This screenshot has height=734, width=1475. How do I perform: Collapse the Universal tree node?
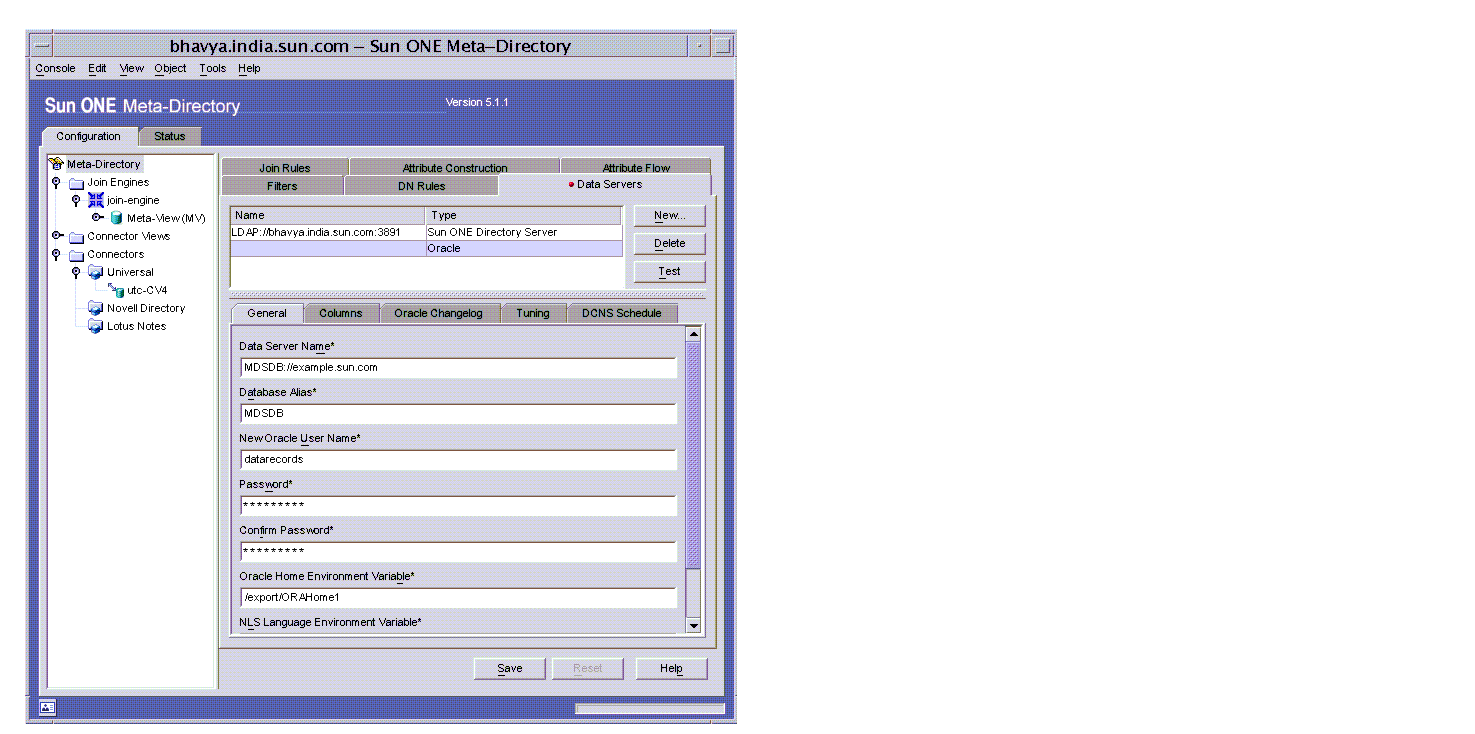pyautogui.click(x=76, y=272)
